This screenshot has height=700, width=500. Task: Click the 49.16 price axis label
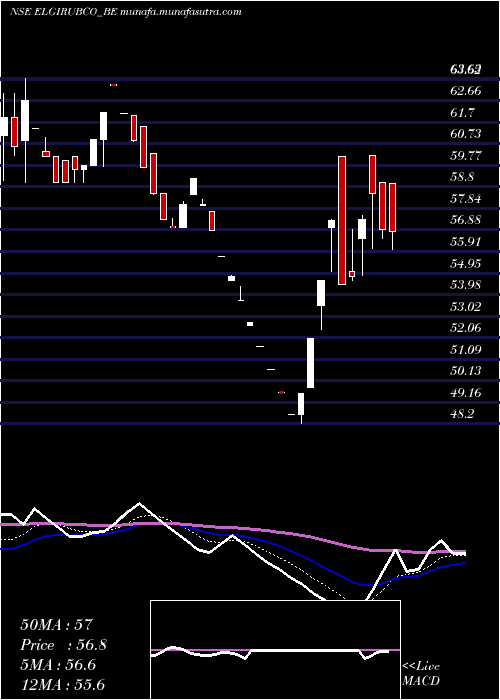pos(467,393)
